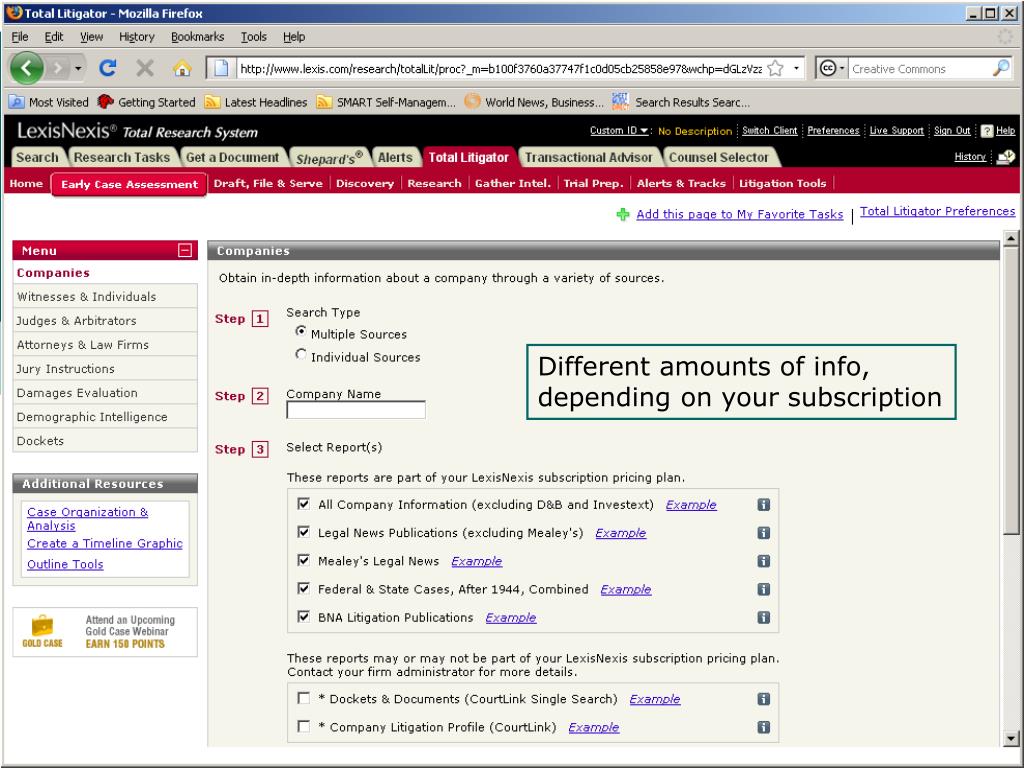Uncheck Legal News Publications checkbox
1024x768 pixels.
(x=303, y=532)
